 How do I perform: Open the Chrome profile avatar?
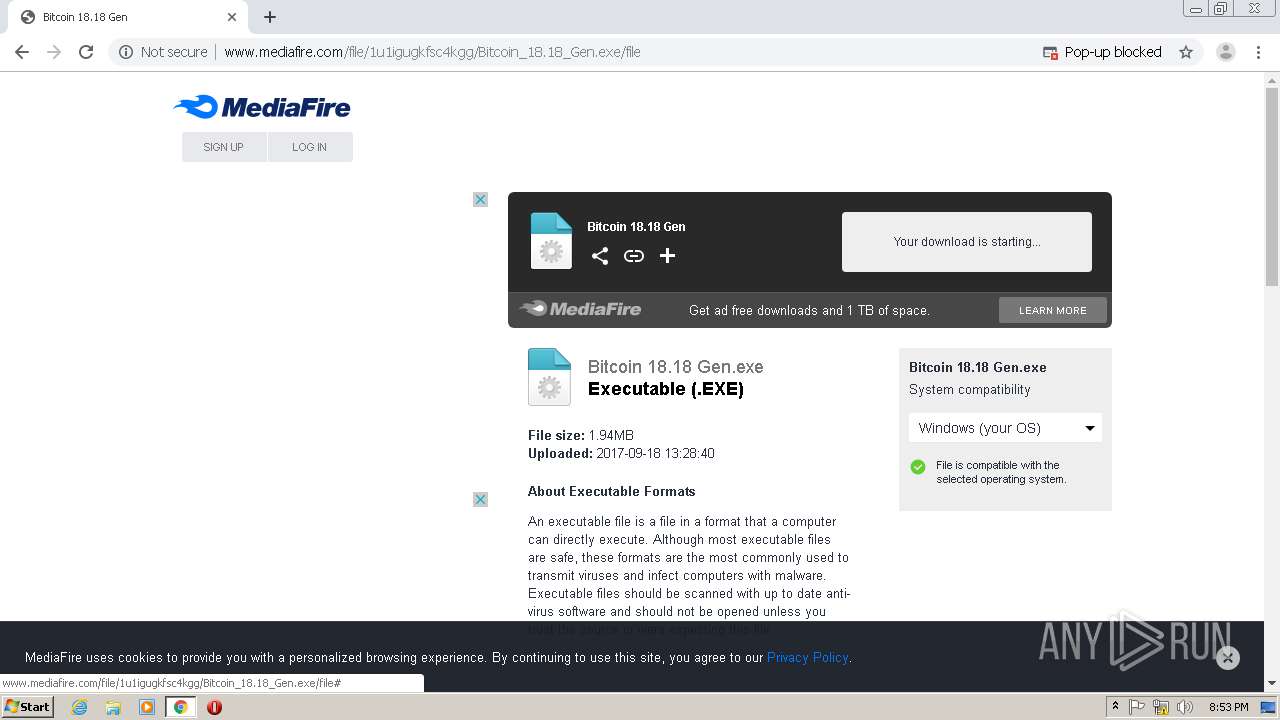(1226, 52)
